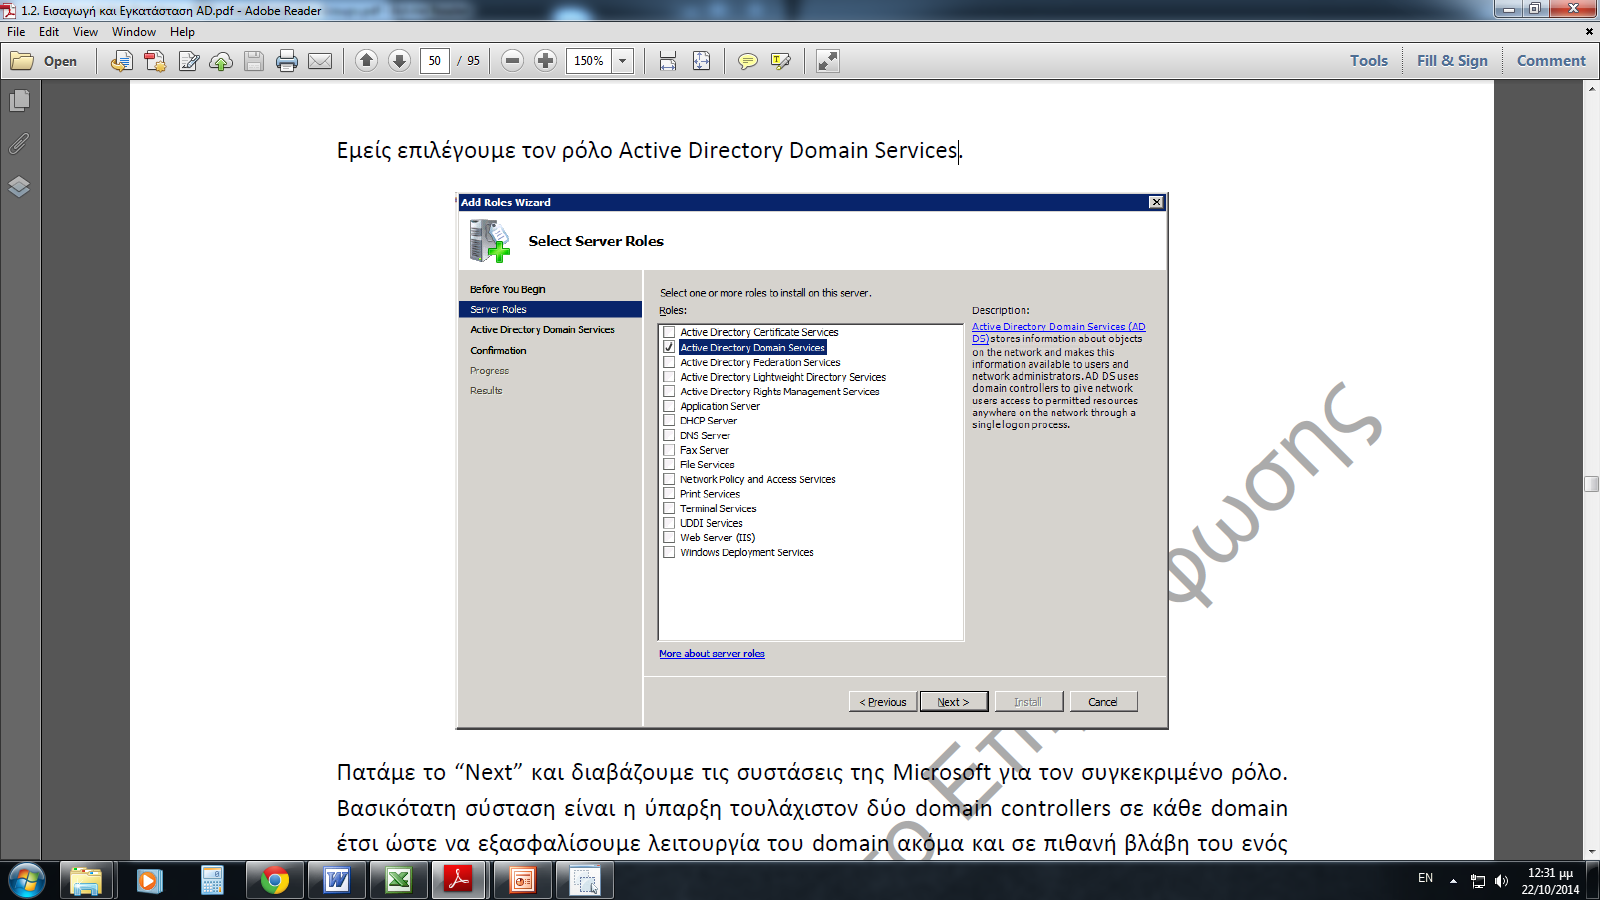The height and width of the screenshot is (900, 1600).
Task: Click the Cancel button in wizard
Action: (x=1103, y=702)
